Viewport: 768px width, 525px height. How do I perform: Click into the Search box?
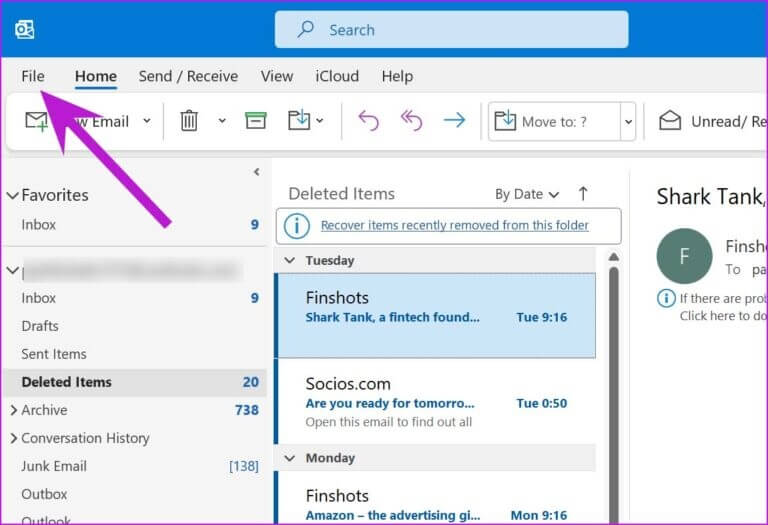click(x=451, y=29)
